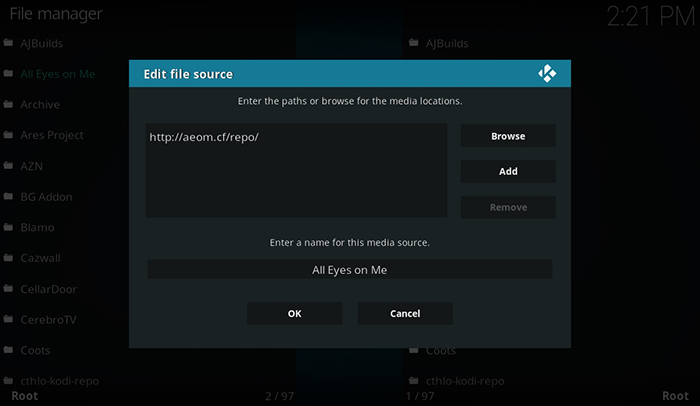The image size is (700, 406).
Task: Click the Kodi logo in dialog header
Action: tap(547, 74)
